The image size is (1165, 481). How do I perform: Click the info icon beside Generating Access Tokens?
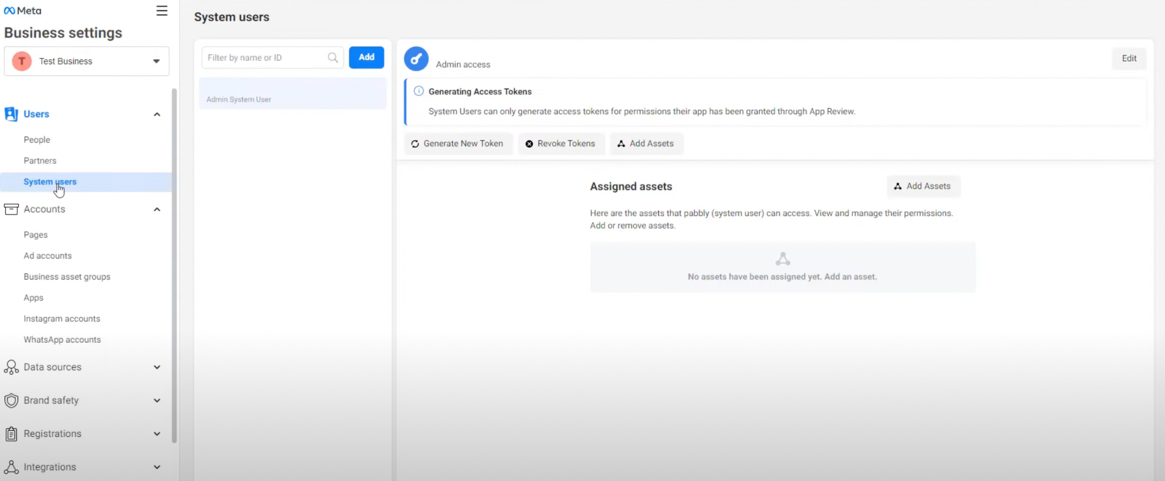tap(418, 91)
